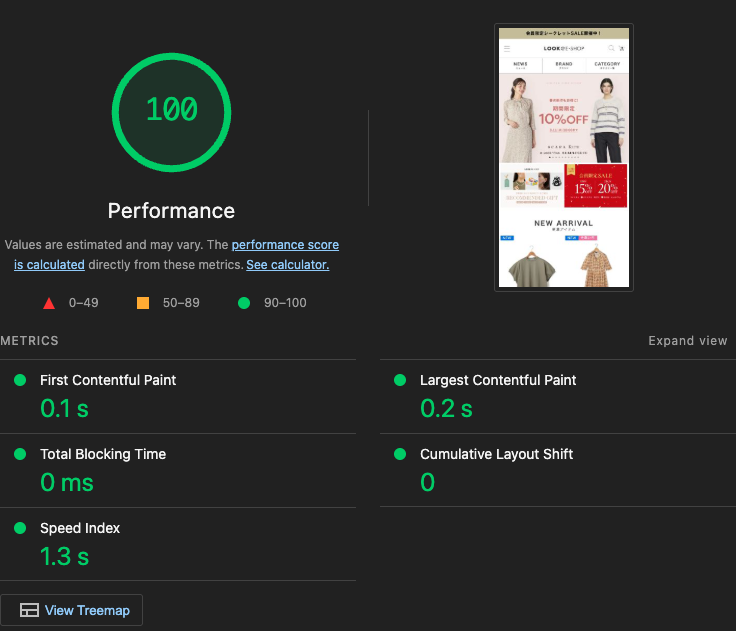Click the Speed Index 1.3 s value

point(64,556)
